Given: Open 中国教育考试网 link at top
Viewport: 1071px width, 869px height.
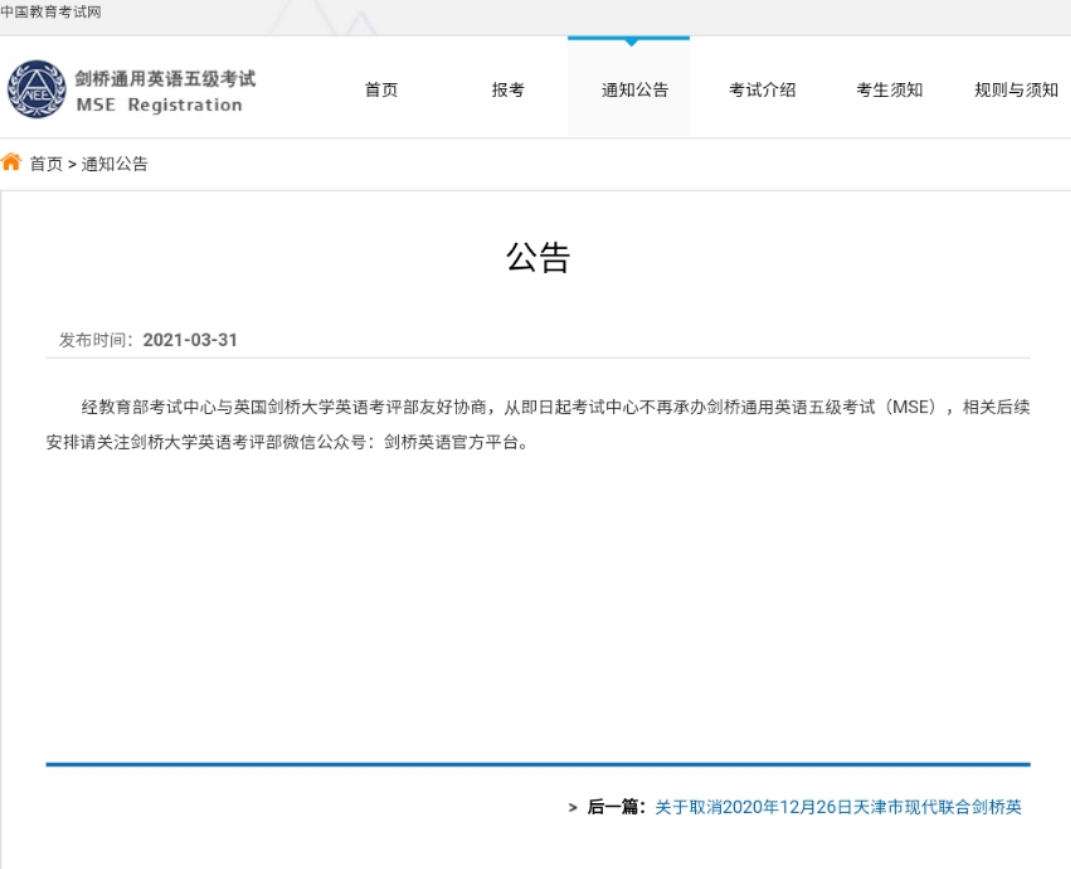Looking at the screenshot, I should pos(51,12).
